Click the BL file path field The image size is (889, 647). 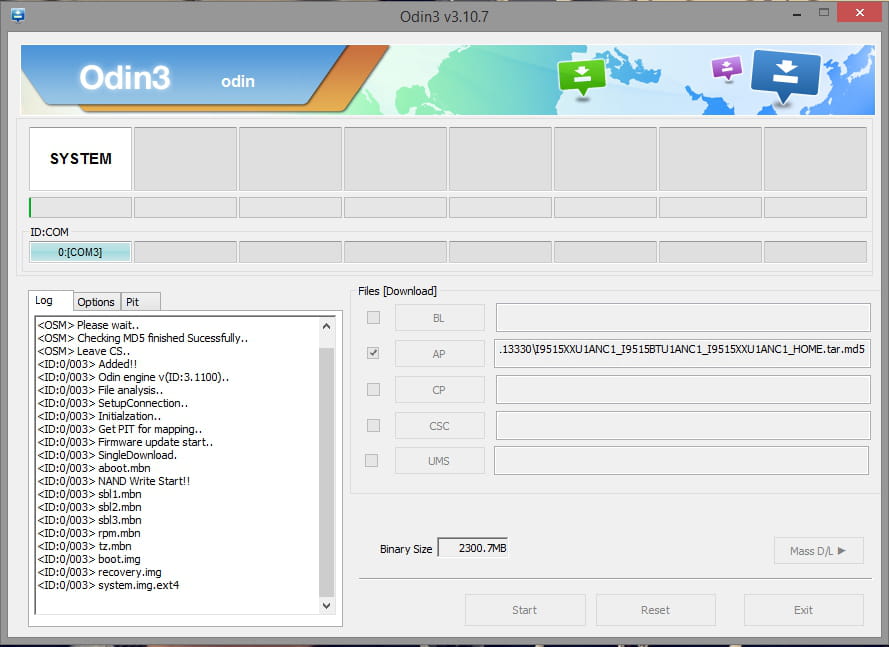coord(683,318)
